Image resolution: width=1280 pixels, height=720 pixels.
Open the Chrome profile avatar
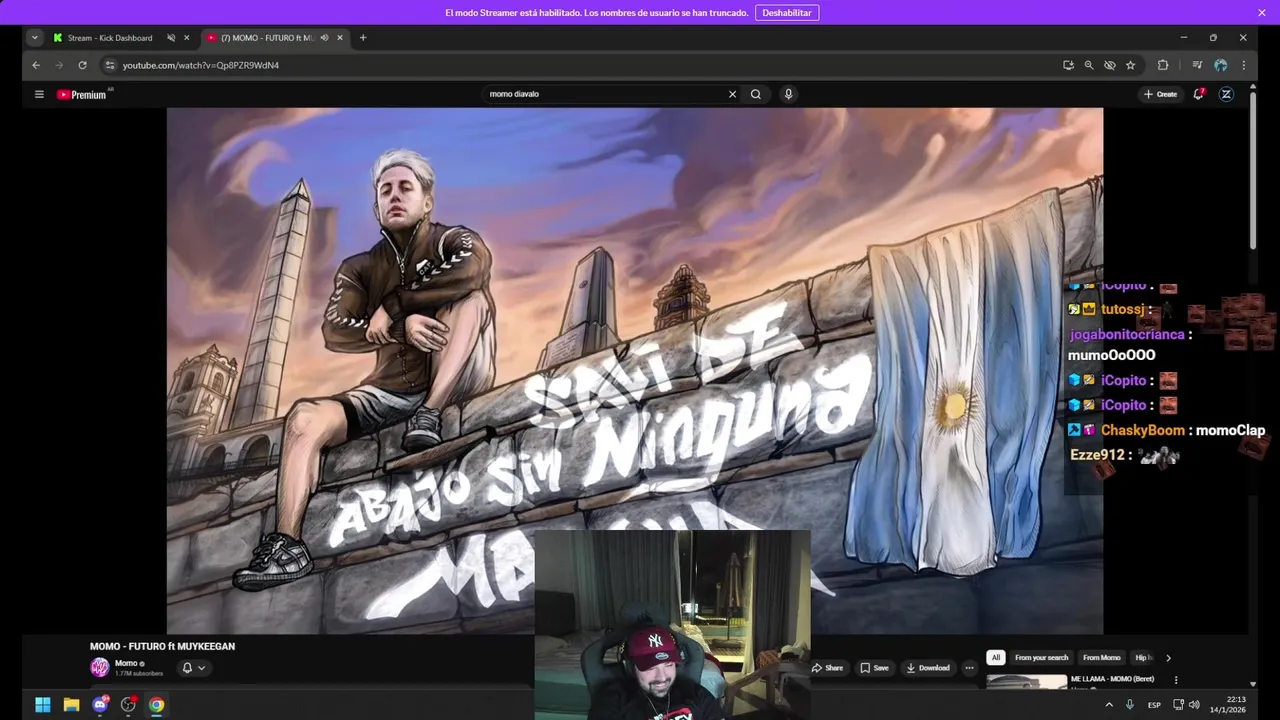coord(1221,65)
